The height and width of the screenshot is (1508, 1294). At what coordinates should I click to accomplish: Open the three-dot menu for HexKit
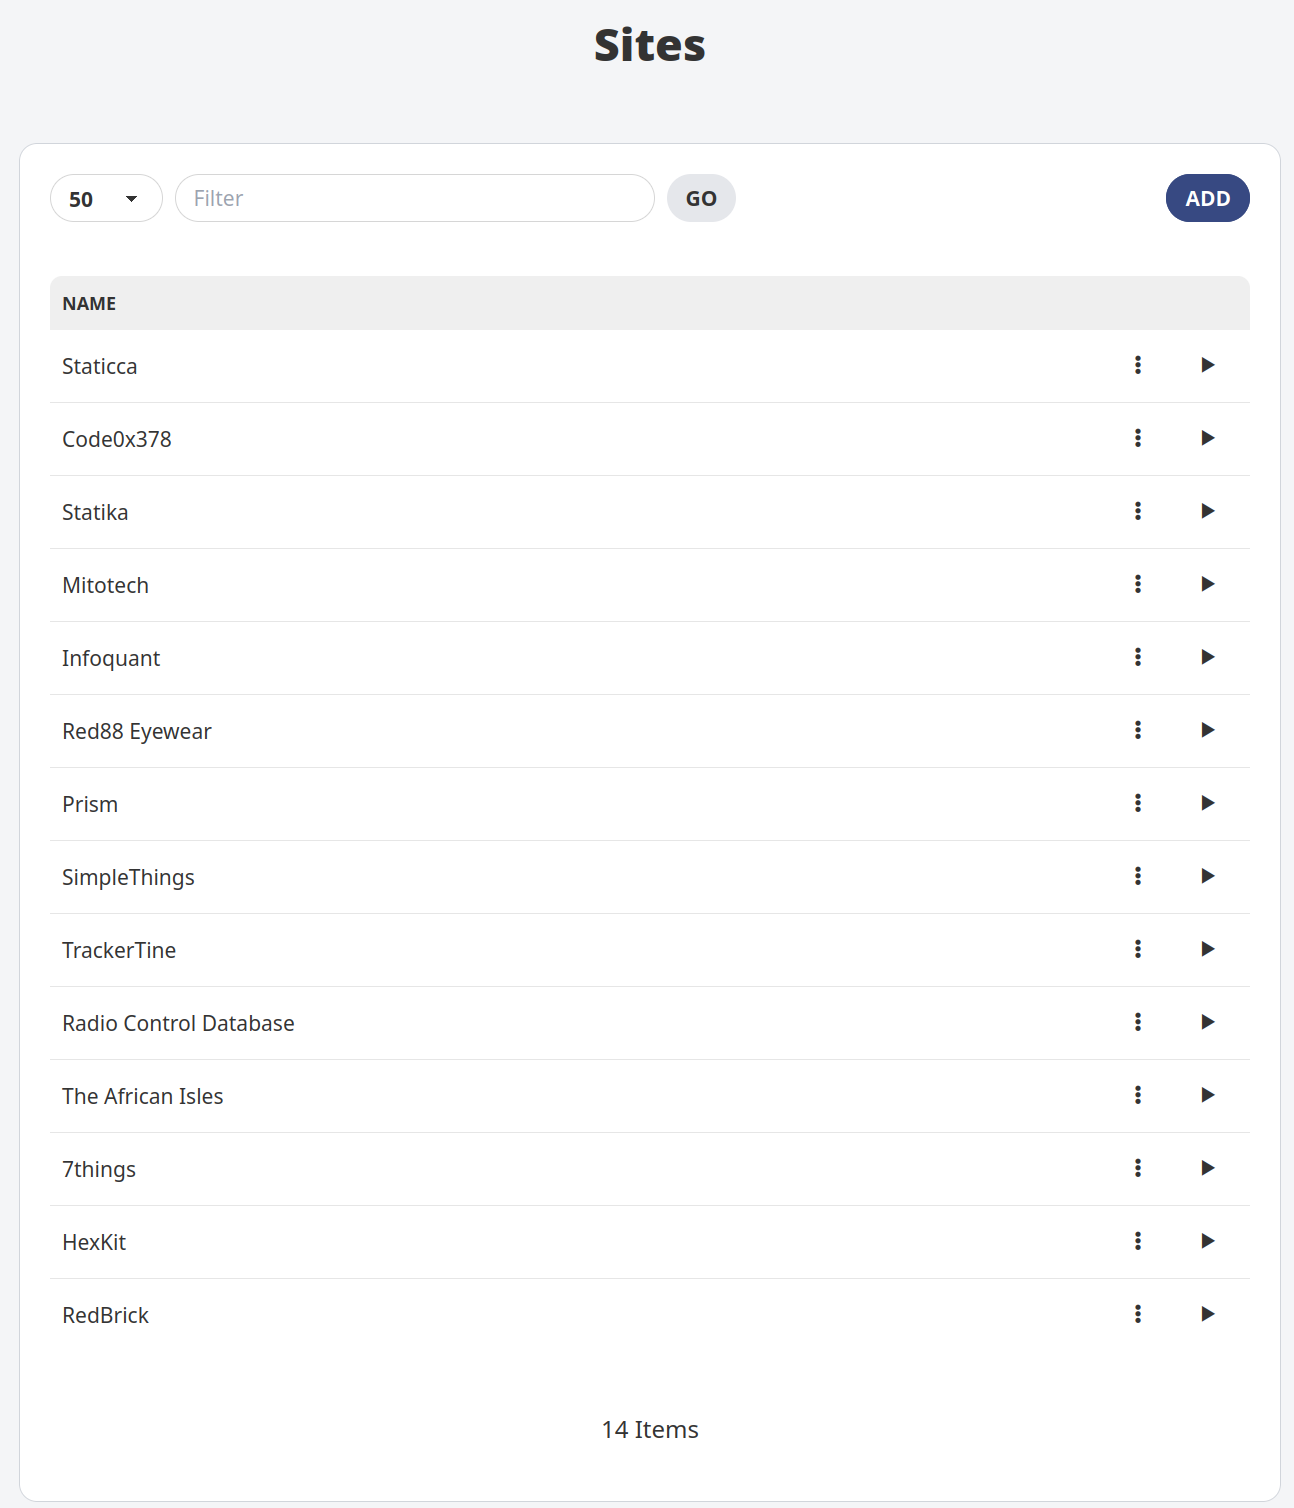point(1138,1241)
